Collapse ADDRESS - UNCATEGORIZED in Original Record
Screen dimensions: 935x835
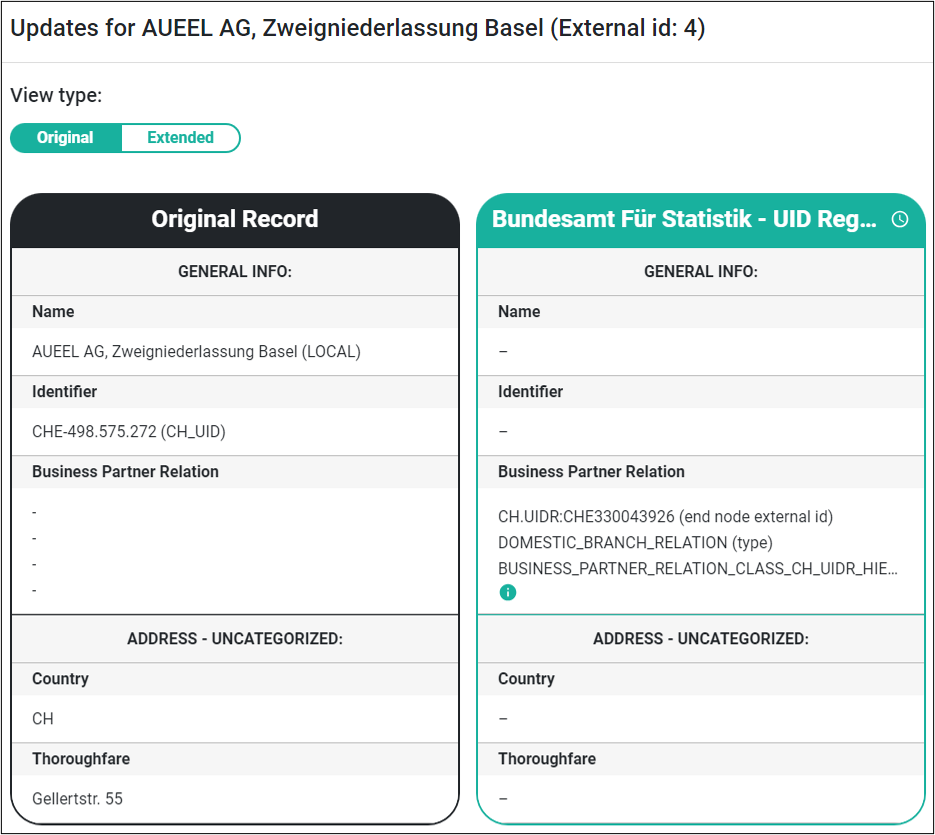pyautogui.click(x=235, y=639)
